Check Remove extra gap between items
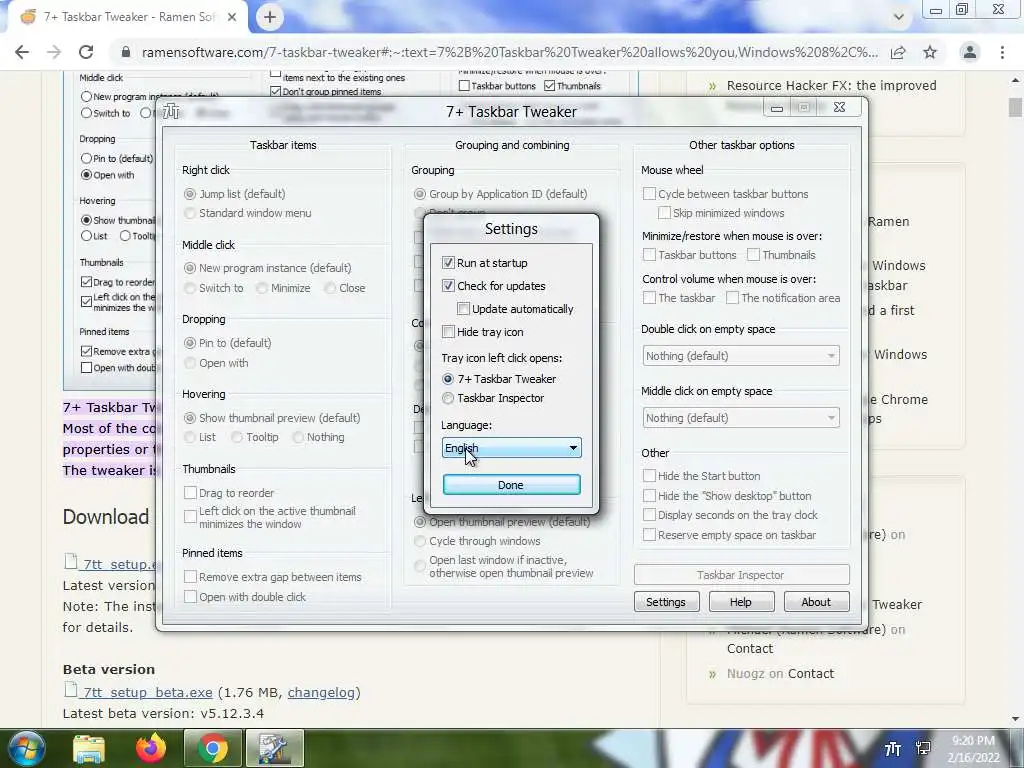1024x768 pixels. coord(190,577)
